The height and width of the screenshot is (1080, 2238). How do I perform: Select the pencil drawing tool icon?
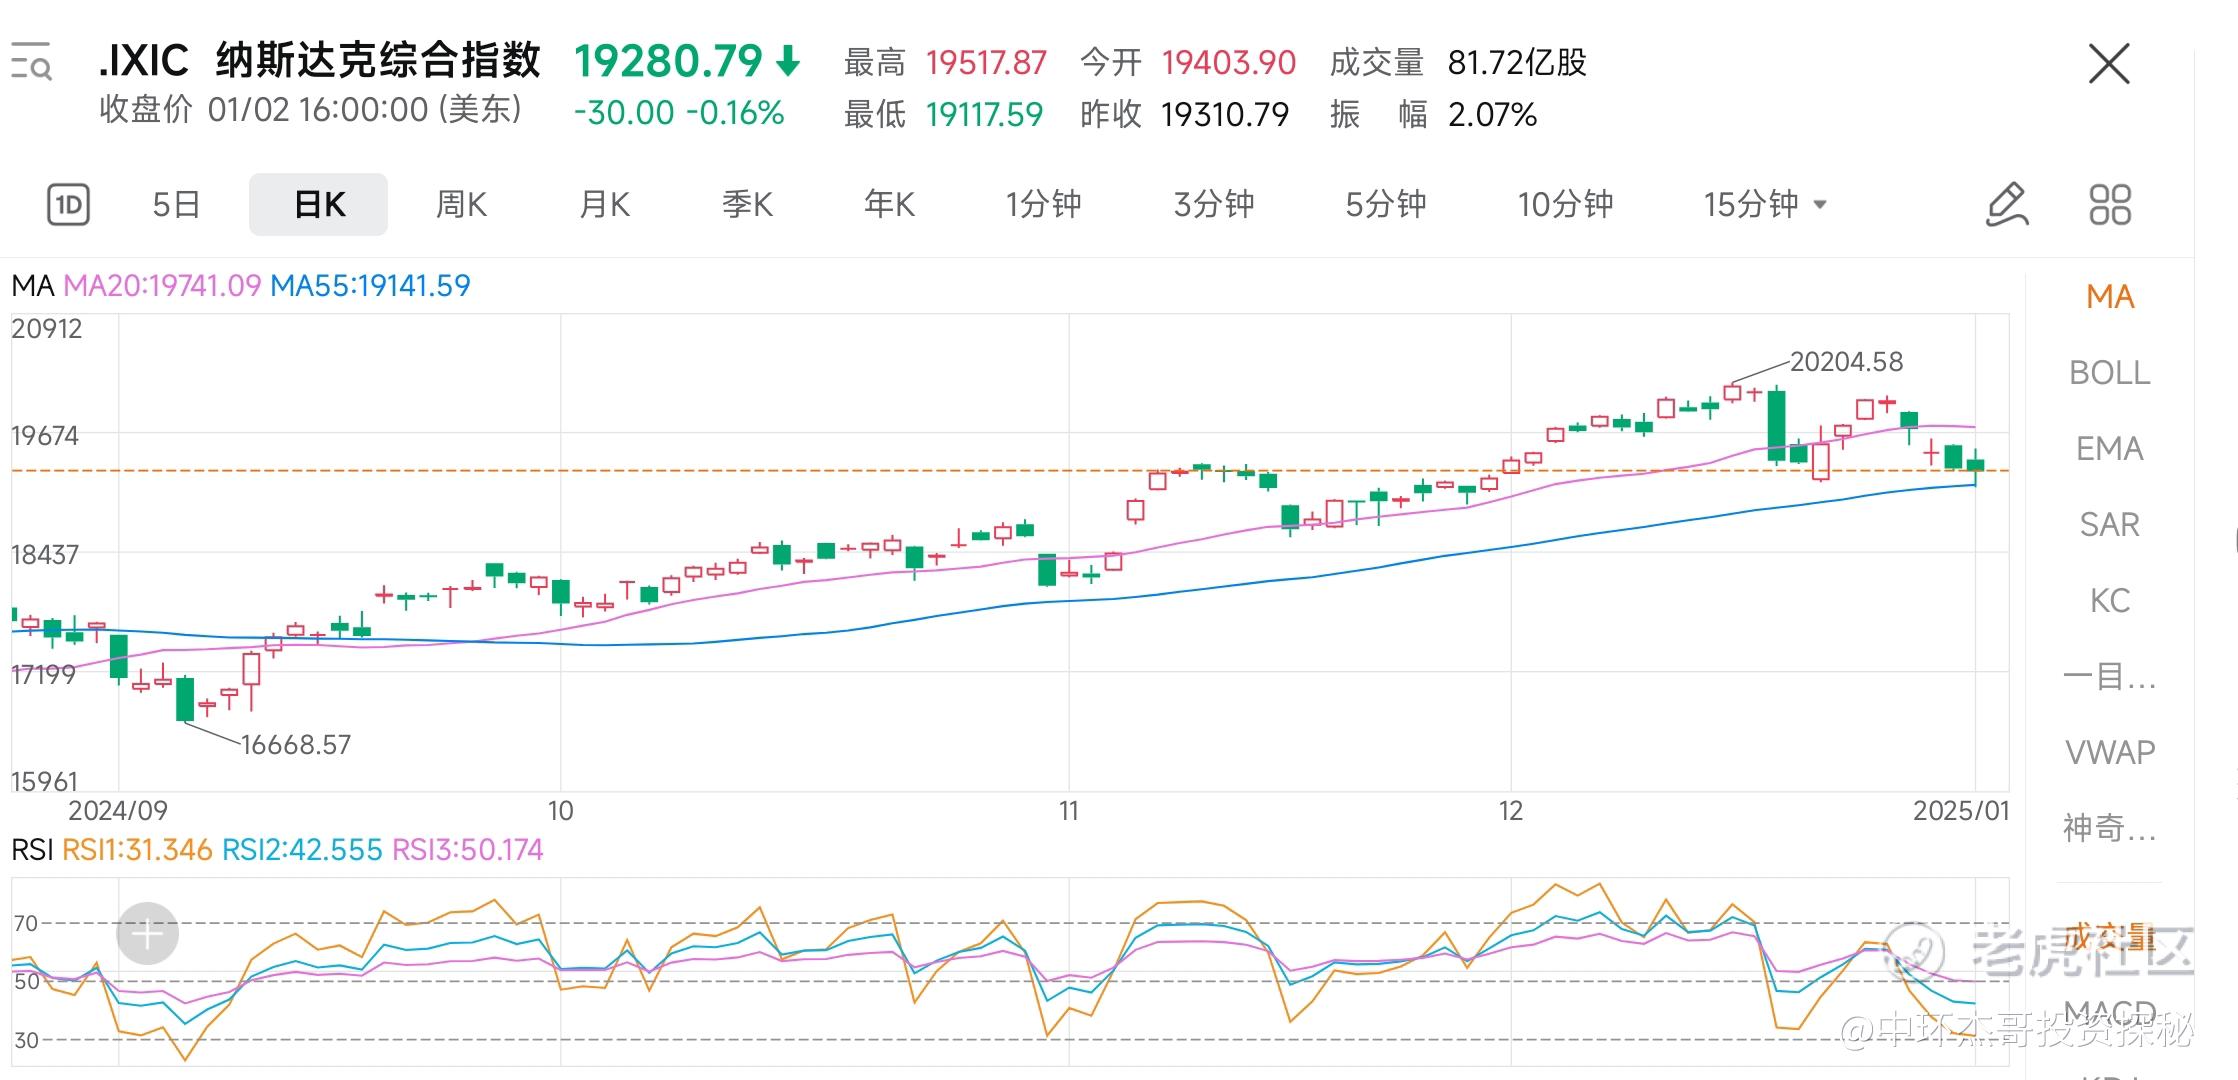point(2006,204)
